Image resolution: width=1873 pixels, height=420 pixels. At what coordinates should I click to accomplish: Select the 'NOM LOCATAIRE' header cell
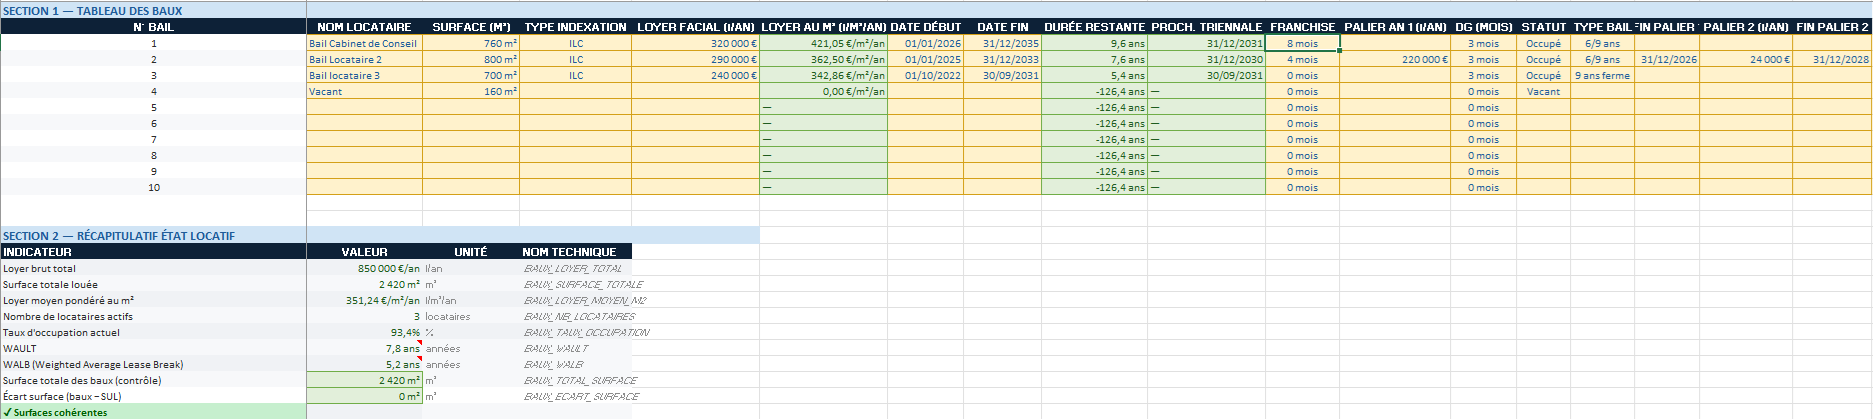[x=364, y=27]
